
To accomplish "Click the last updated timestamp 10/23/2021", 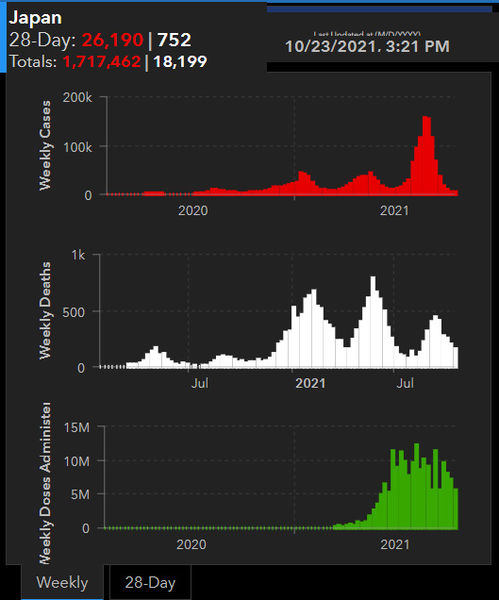I will 367,46.
